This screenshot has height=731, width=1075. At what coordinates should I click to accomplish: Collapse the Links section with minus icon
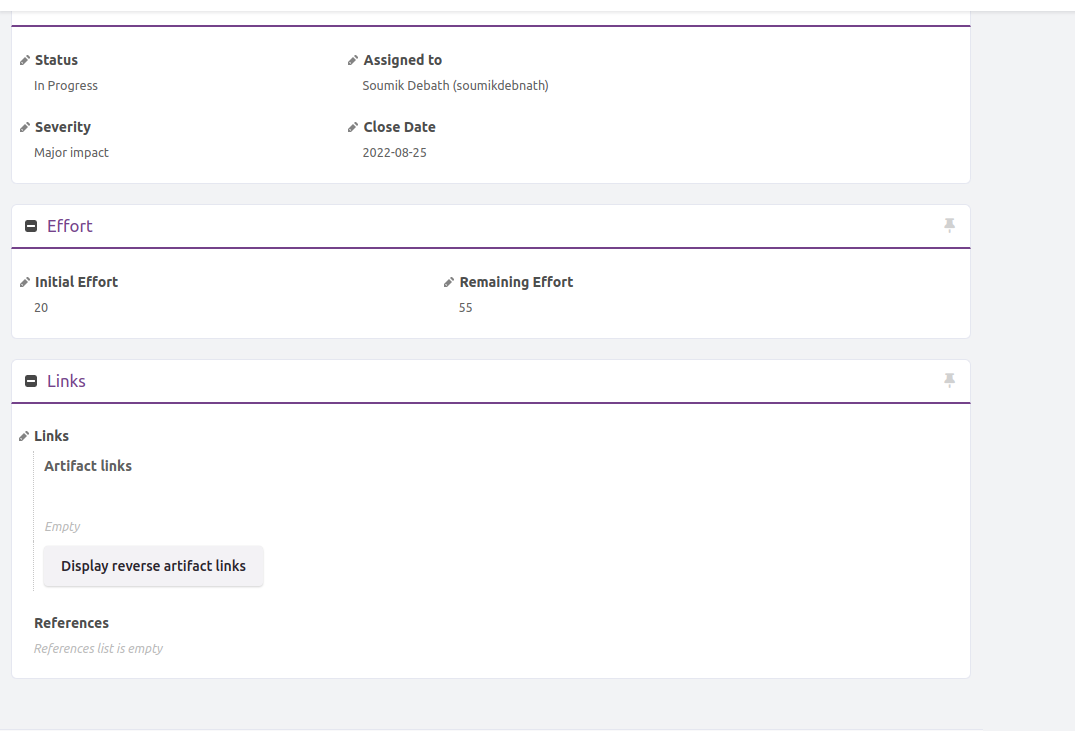tap(31, 381)
